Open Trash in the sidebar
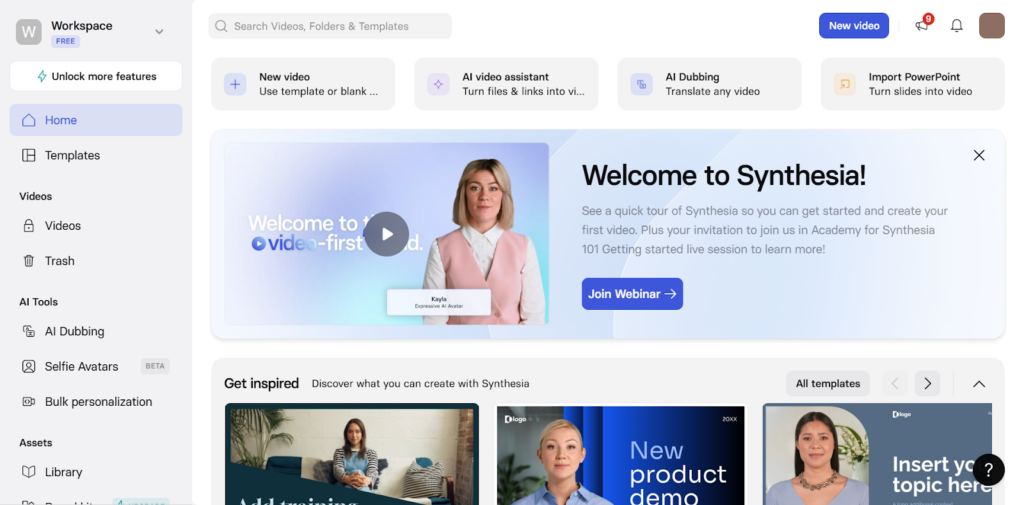The image size is (1024, 505). (x=96, y=261)
